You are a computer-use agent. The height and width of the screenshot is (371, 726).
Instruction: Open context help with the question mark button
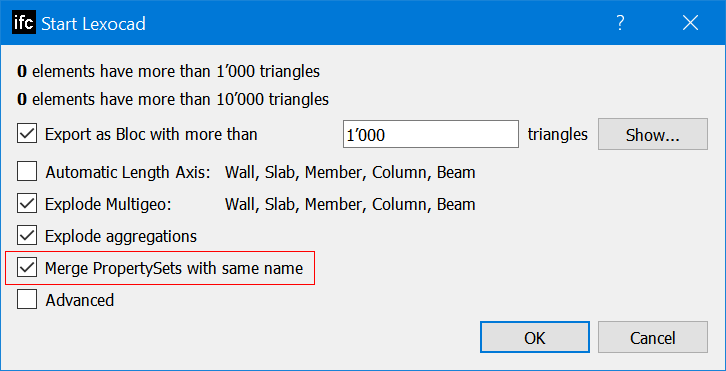(x=620, y=23)
